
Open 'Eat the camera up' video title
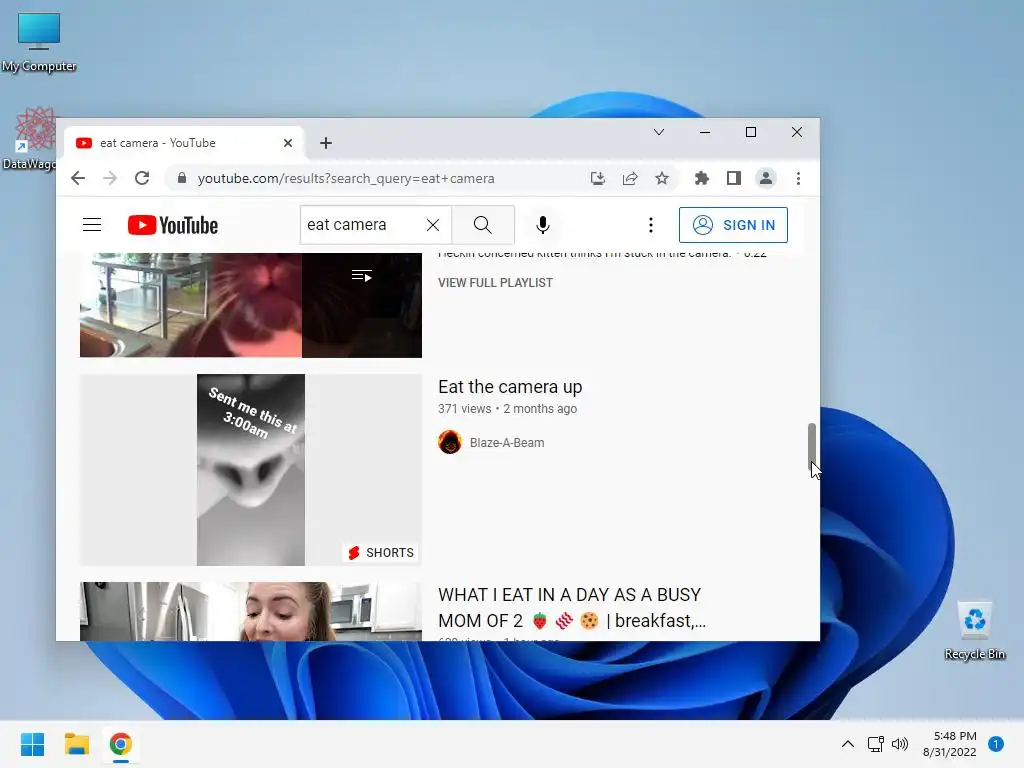coord(510,387)
